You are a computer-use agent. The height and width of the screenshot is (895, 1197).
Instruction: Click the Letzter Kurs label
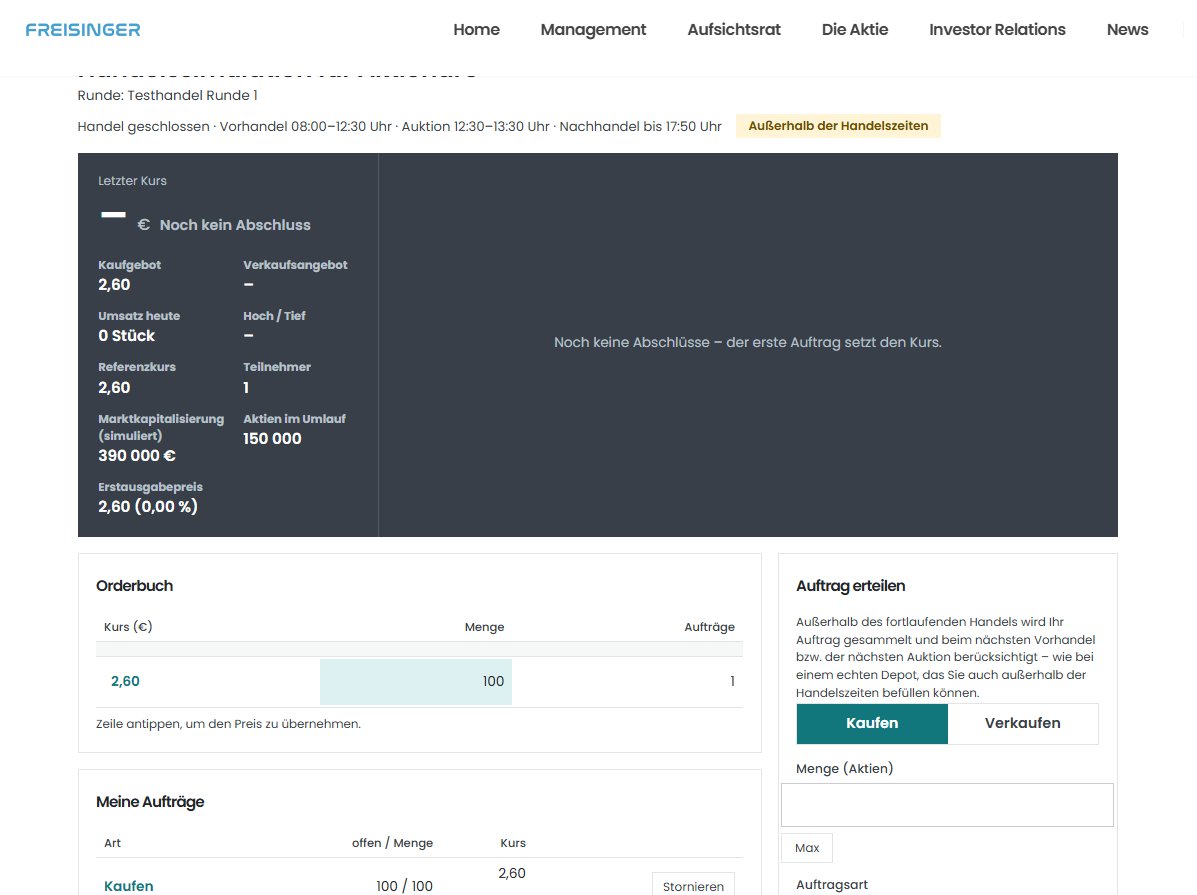tap(132, 181)
